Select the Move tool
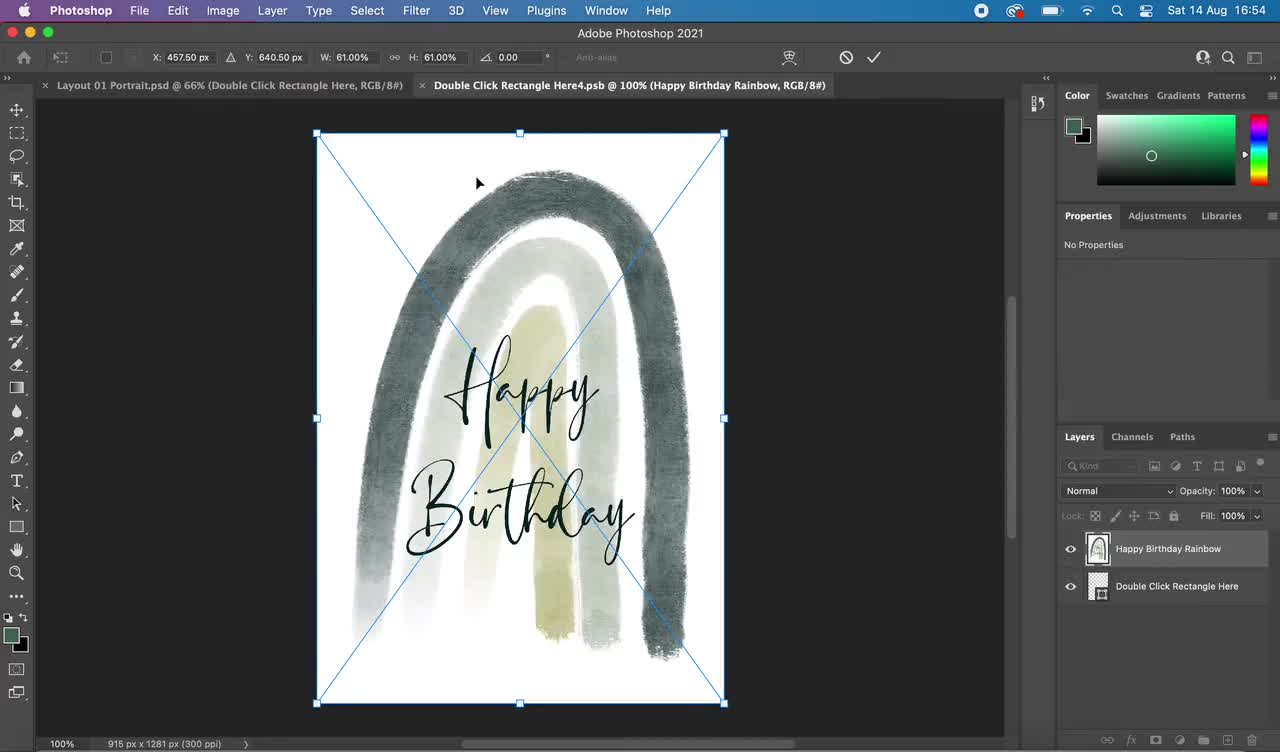1280x752 pixels. click(x=17, y=110)
